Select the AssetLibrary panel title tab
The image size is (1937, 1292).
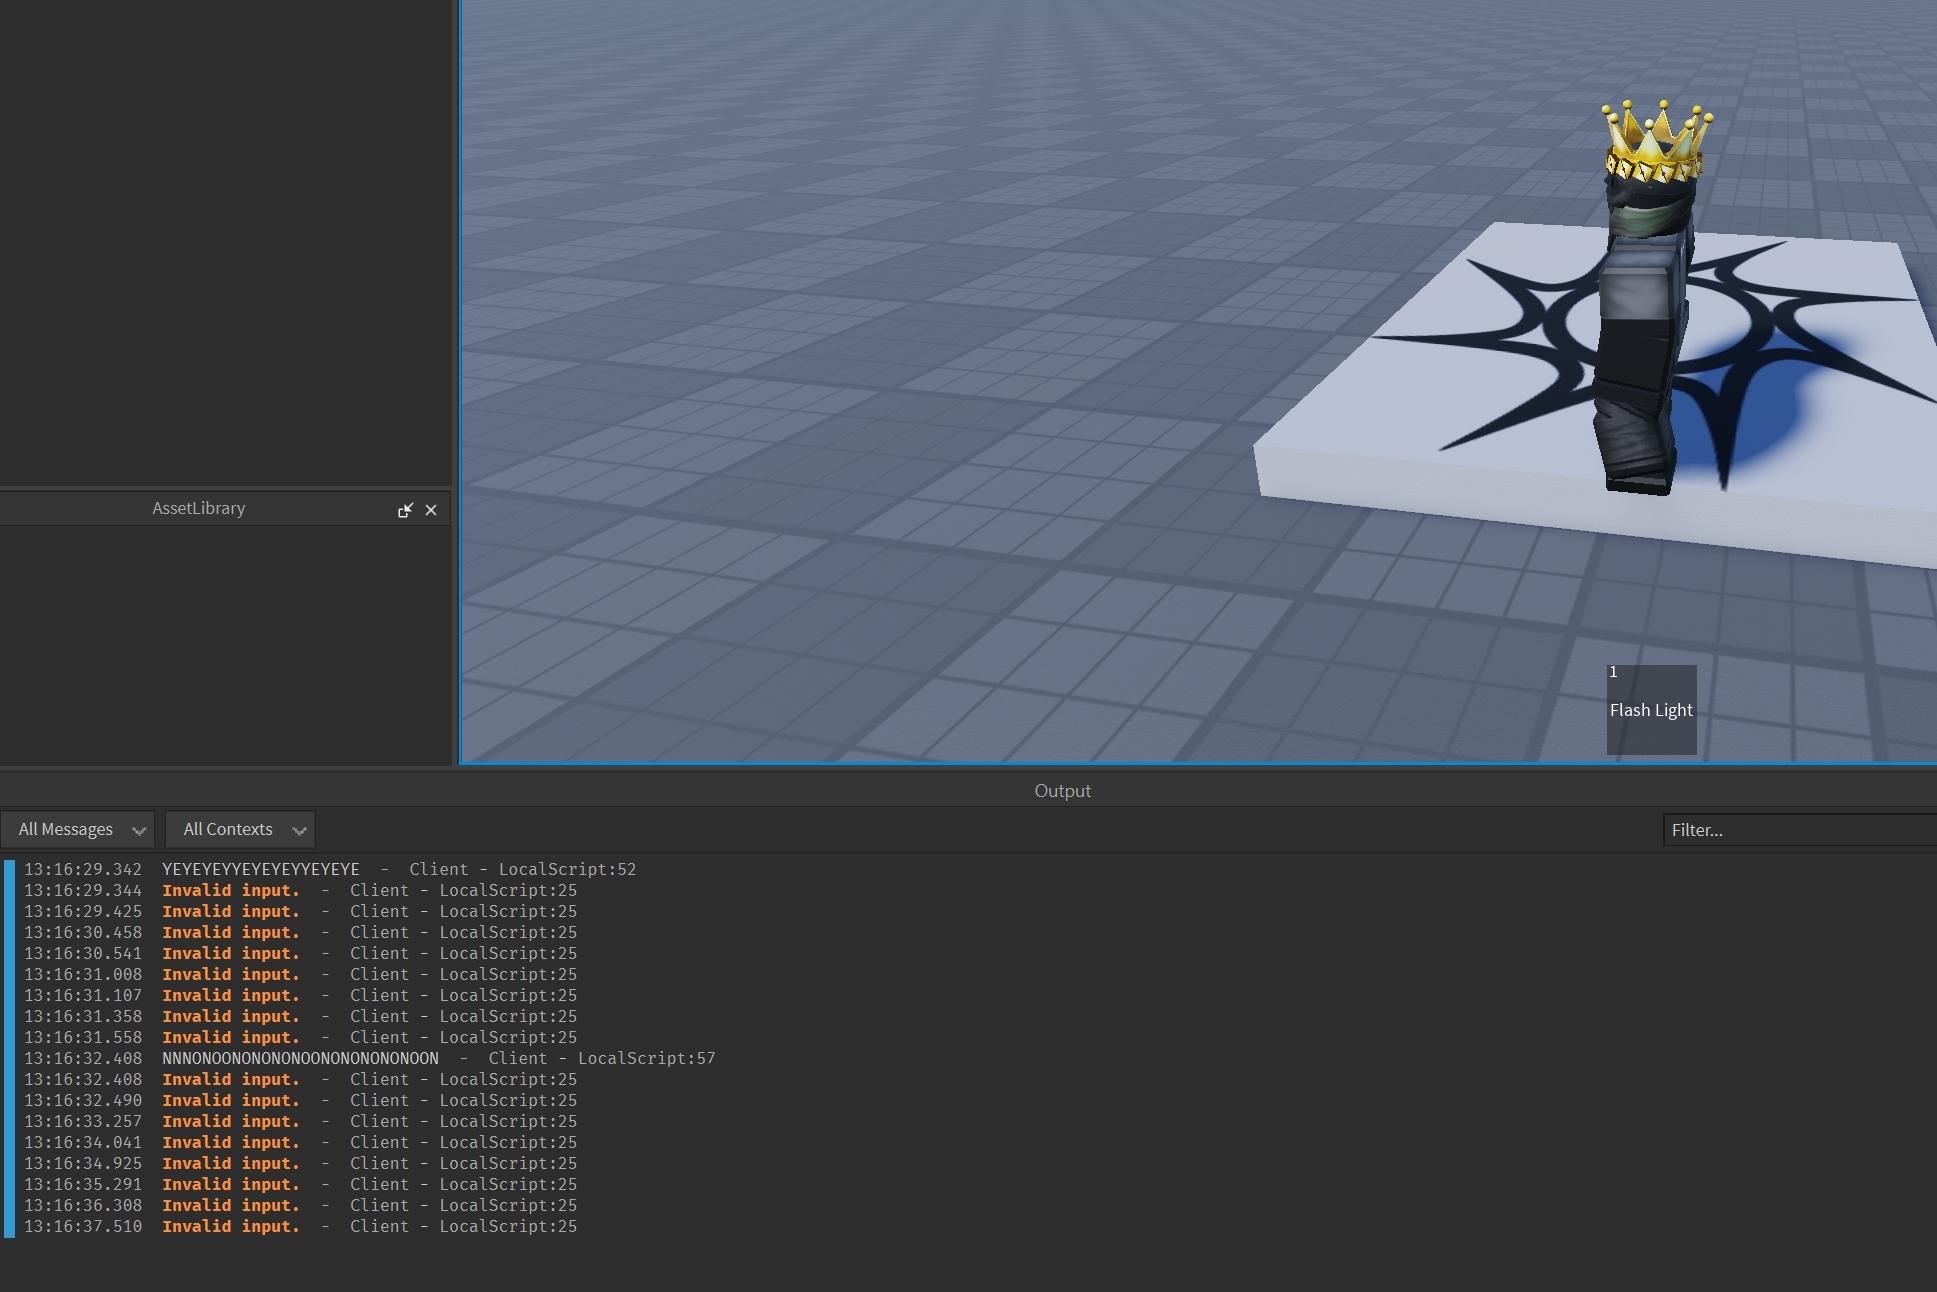198,508
